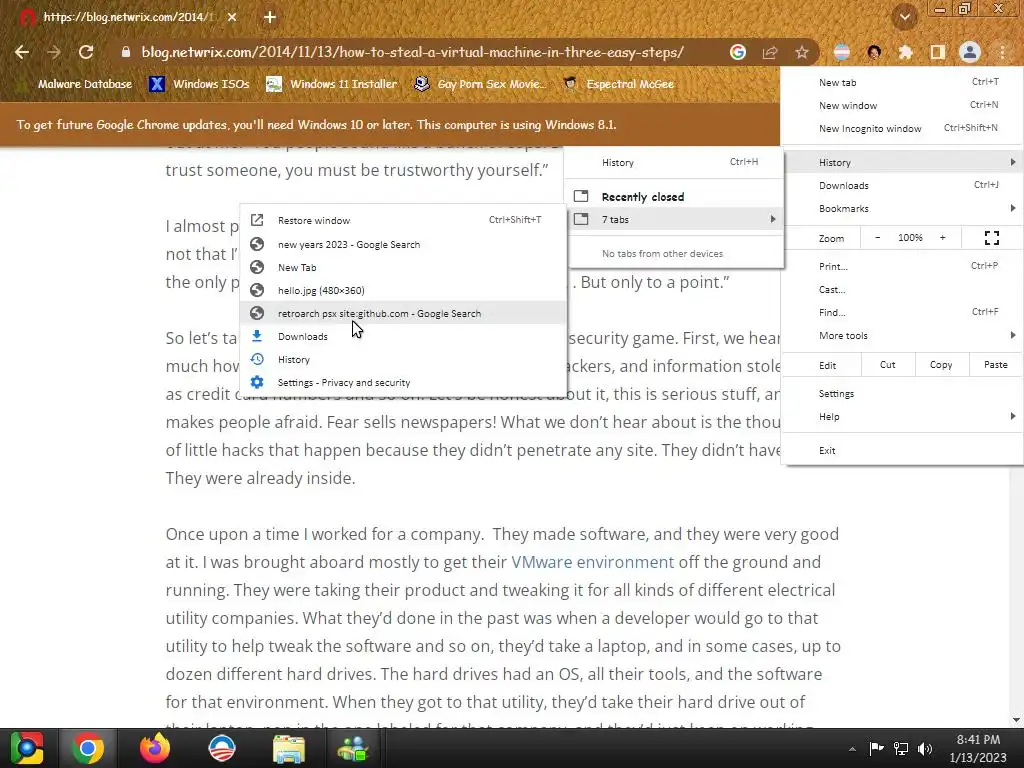The image size is (1024, 768).
Task: Open Downloads from the Chrome menu
Action: pos(902,185)
